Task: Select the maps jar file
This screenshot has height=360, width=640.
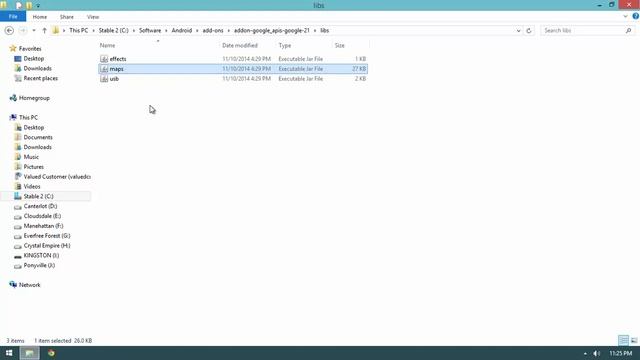Action: coord(233,69)
